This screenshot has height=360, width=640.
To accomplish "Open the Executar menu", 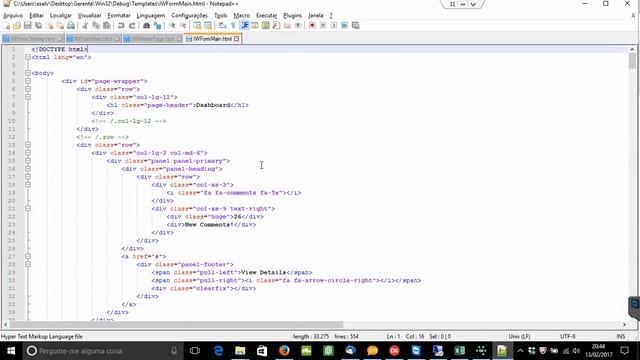I will pyautogui.click(x=267, y=16).
